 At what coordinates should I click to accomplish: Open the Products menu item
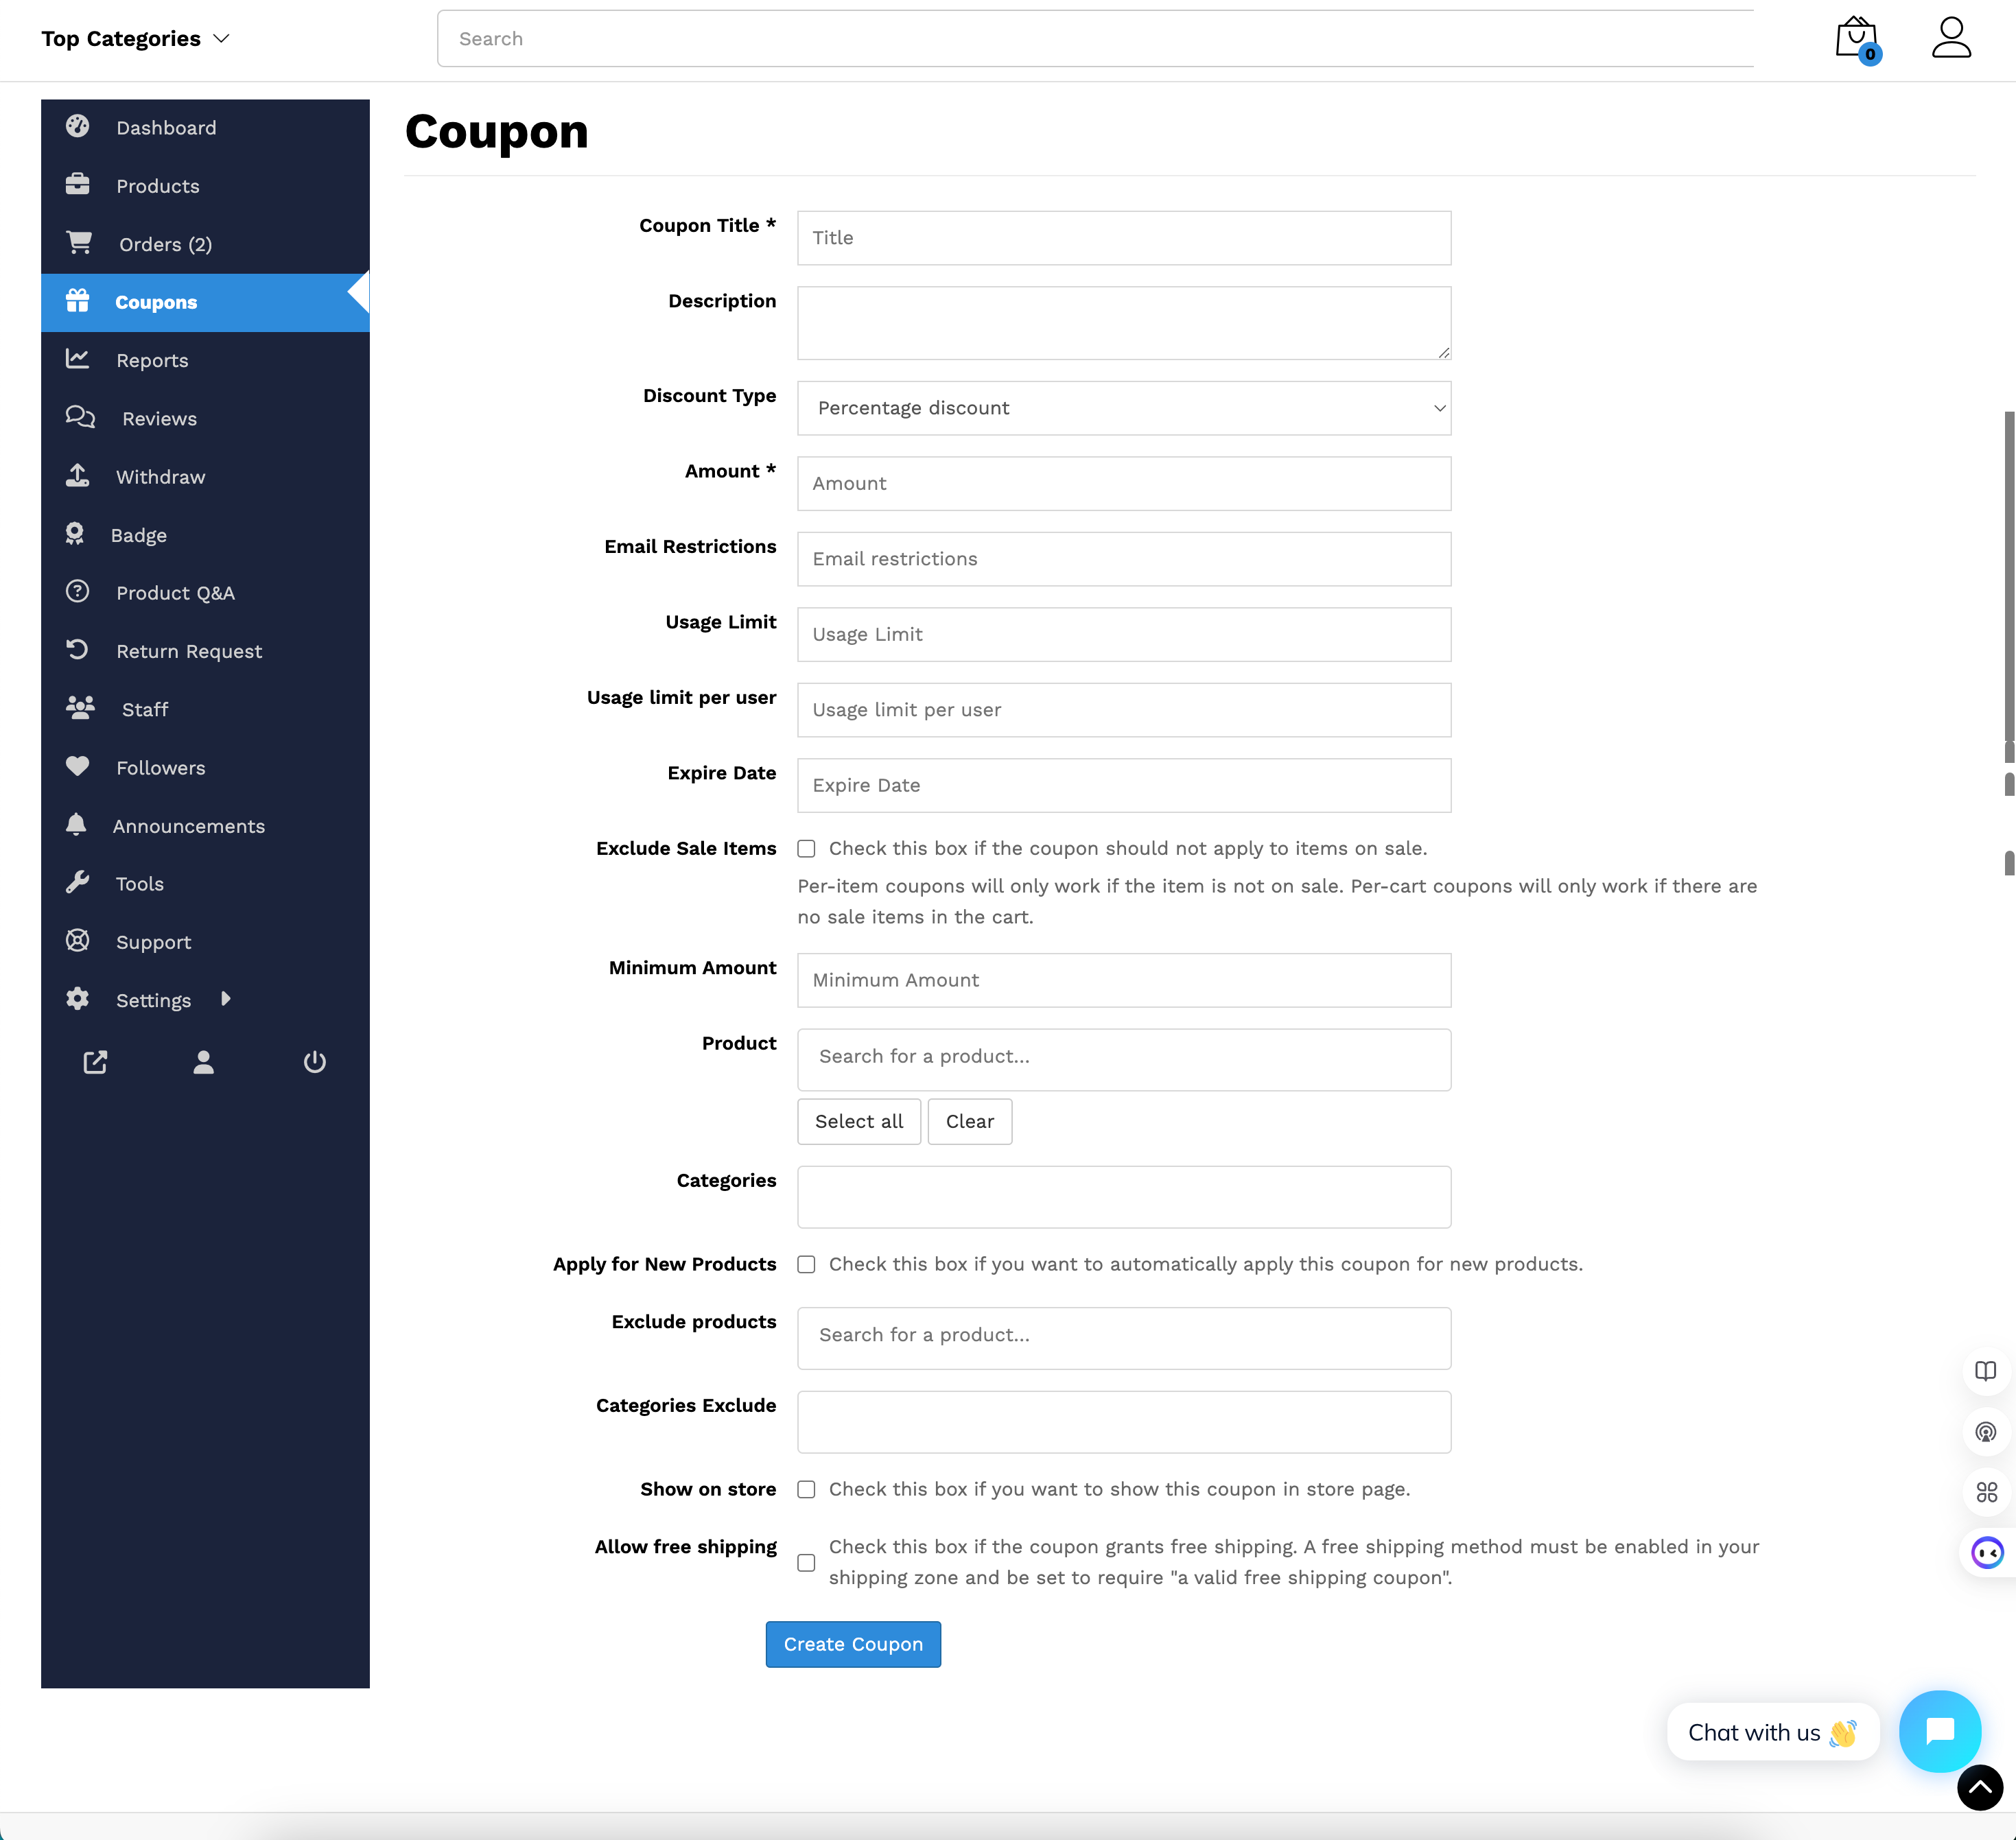click(x=205, y=186)
